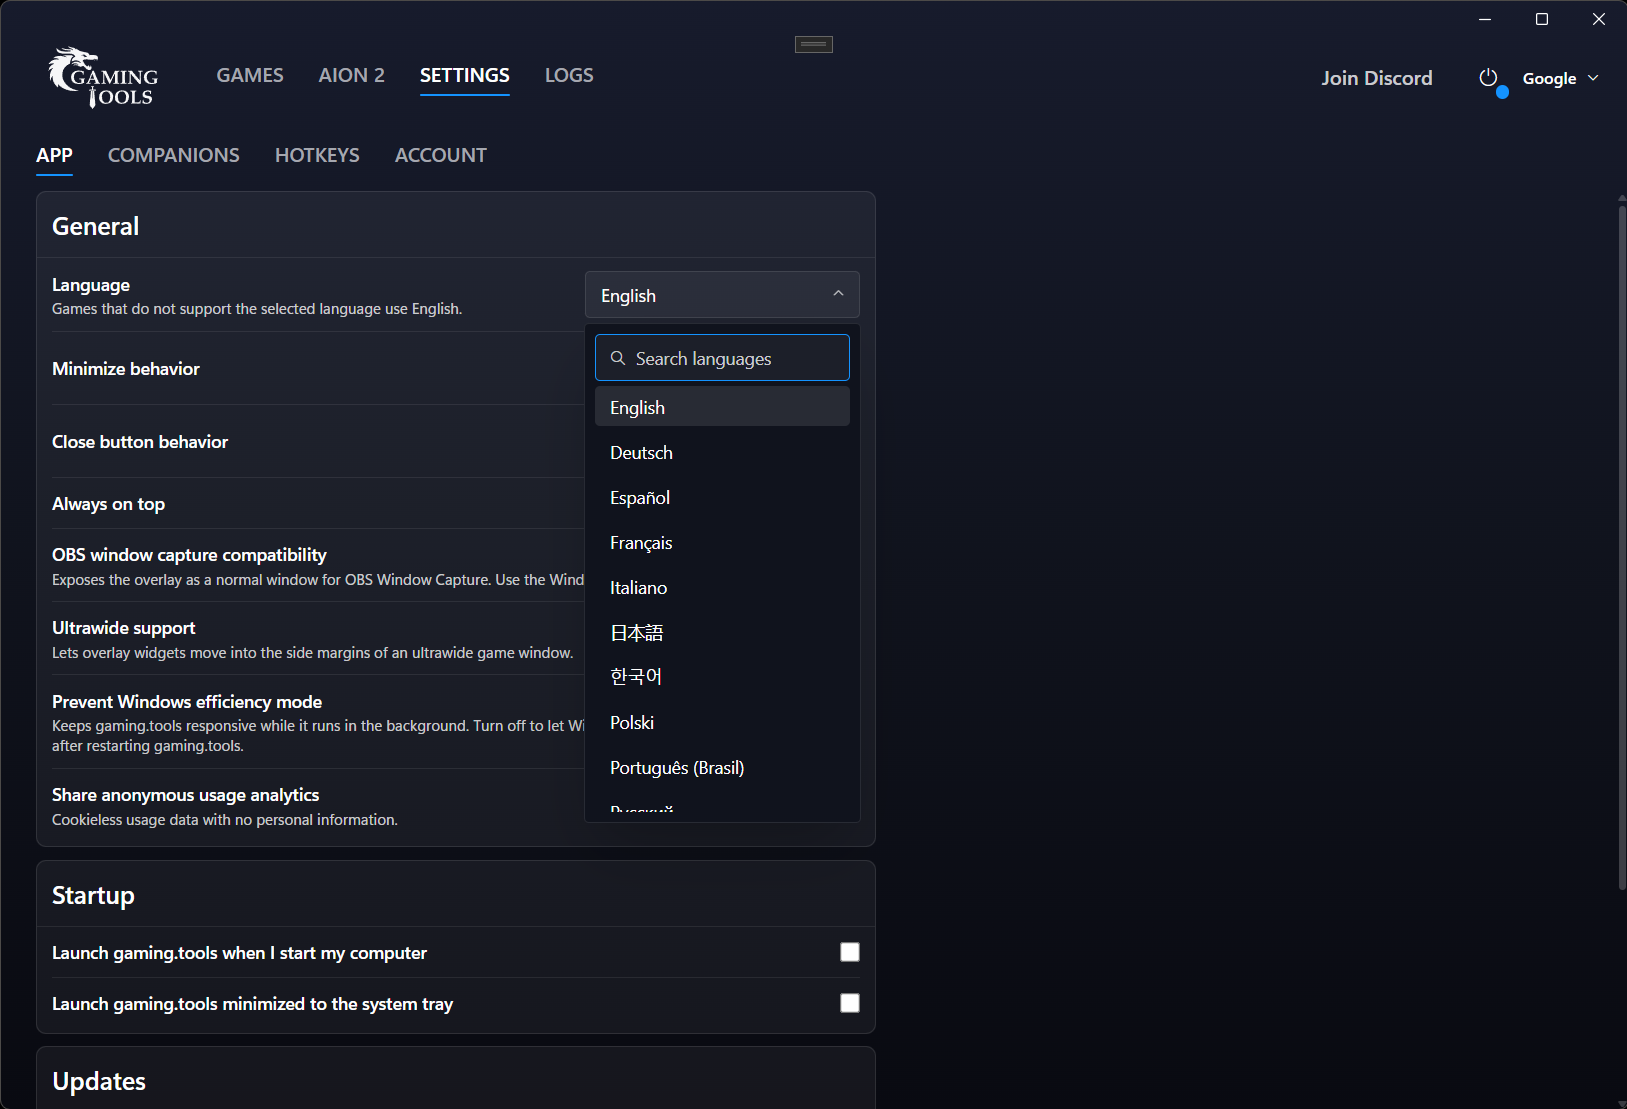This screenshot has height=1109, width=1627.
Task: Choose Polski in the language list
Action: [722, 722]
